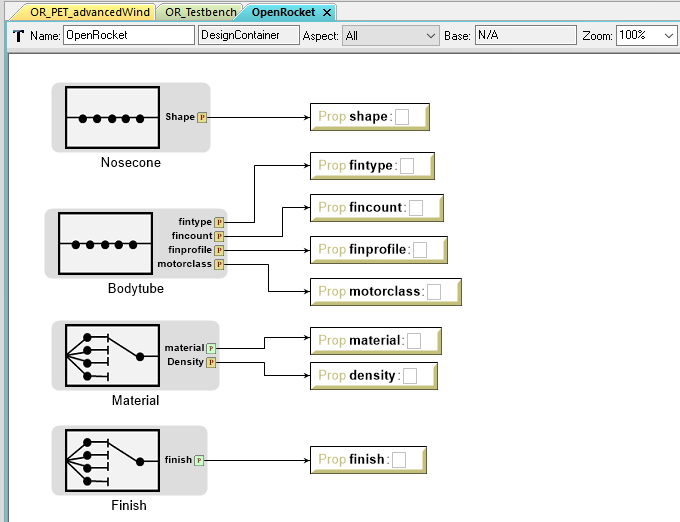This screenshot has height=522, width=680.
Task: Select the Material alternative container icon
Action: click(x=112, y=356)
